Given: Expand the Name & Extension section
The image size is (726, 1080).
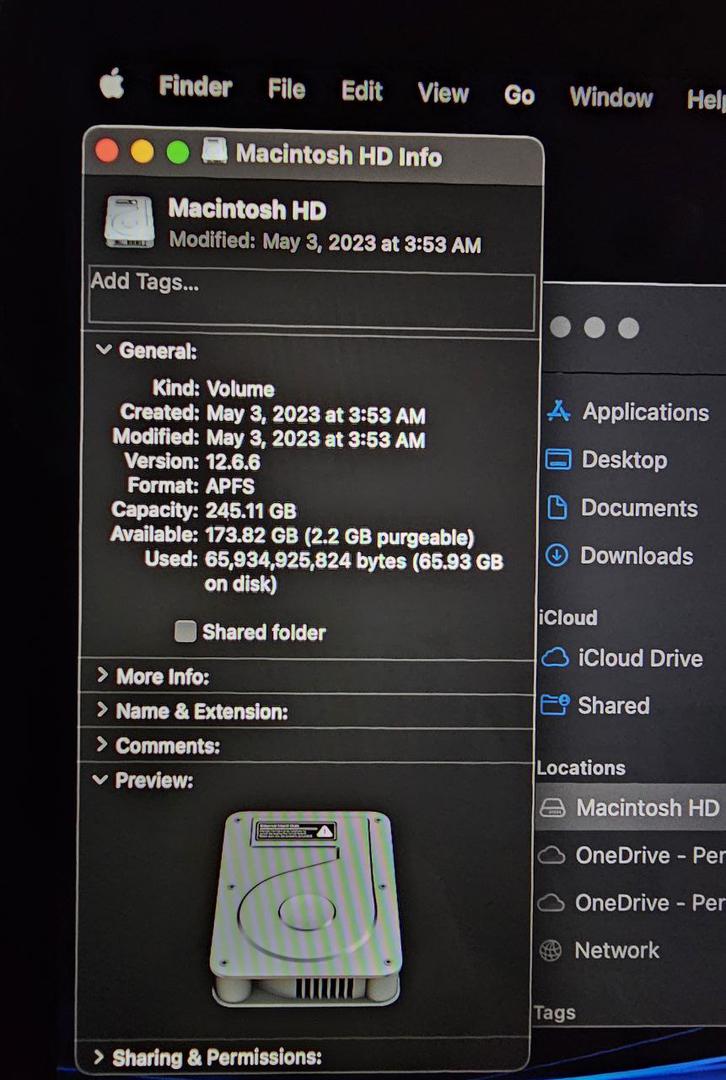Looking at the screenshot, I should tap(102, 709).
